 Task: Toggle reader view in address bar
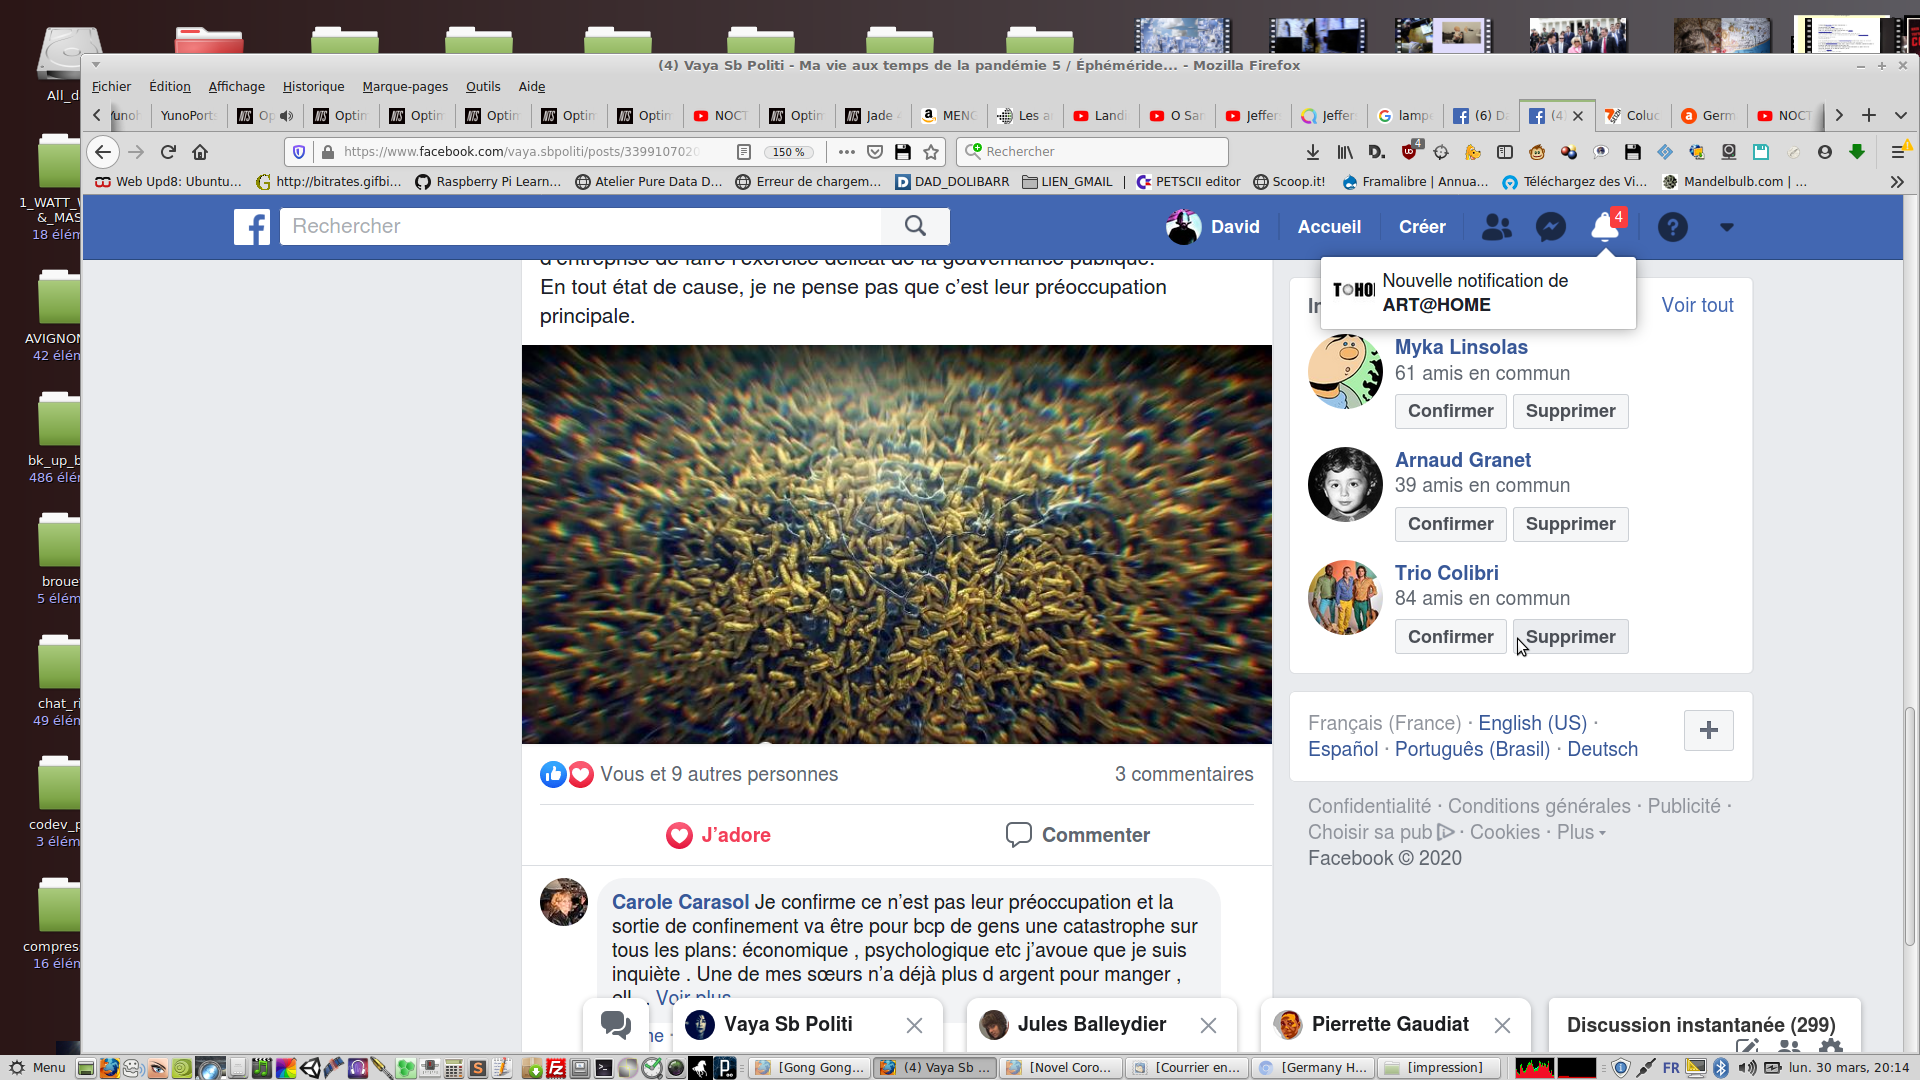point(744,152)
